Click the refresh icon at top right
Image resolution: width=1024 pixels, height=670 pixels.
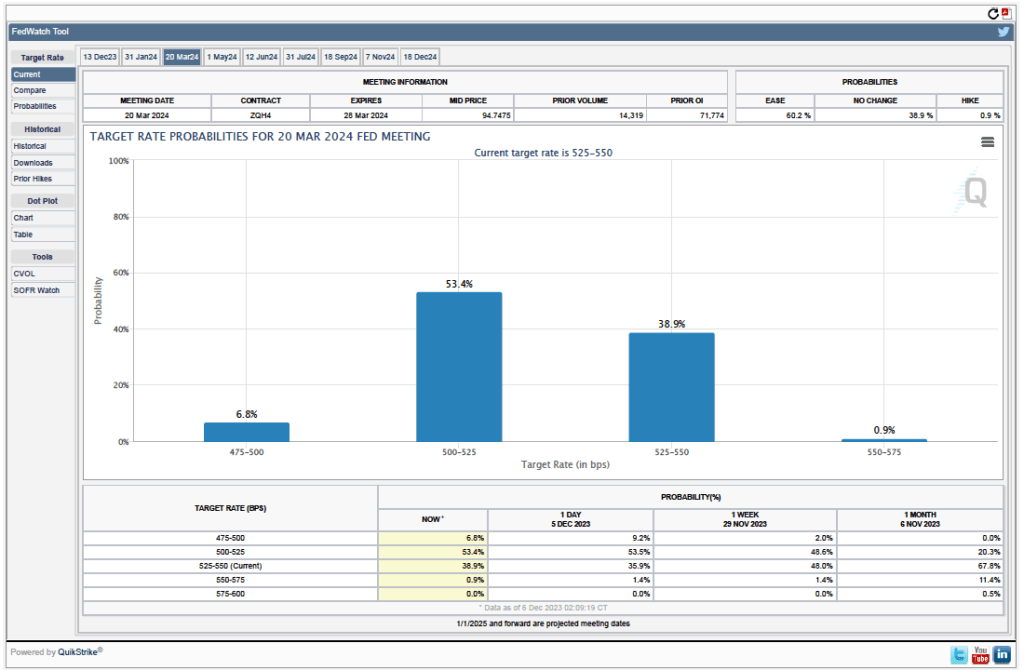993,13
